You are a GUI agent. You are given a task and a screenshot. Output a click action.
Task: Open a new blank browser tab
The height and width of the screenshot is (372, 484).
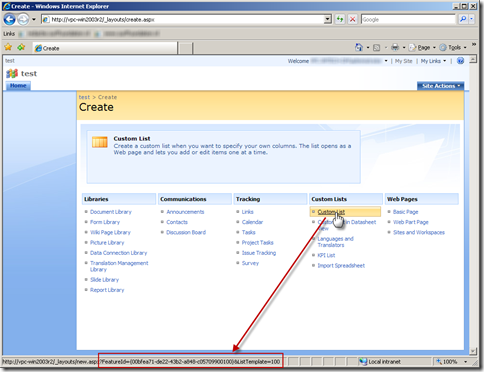pos(185,48)
